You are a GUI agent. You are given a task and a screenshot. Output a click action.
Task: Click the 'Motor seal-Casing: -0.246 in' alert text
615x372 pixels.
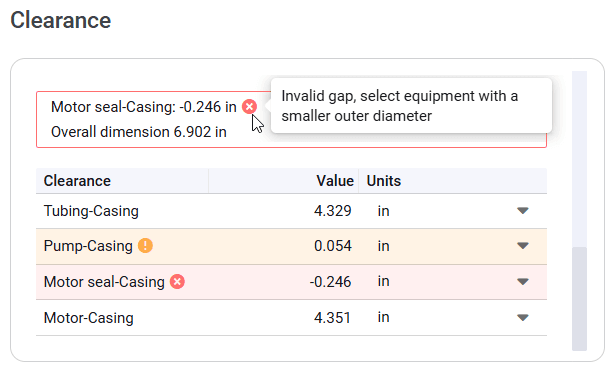[144, 107]
